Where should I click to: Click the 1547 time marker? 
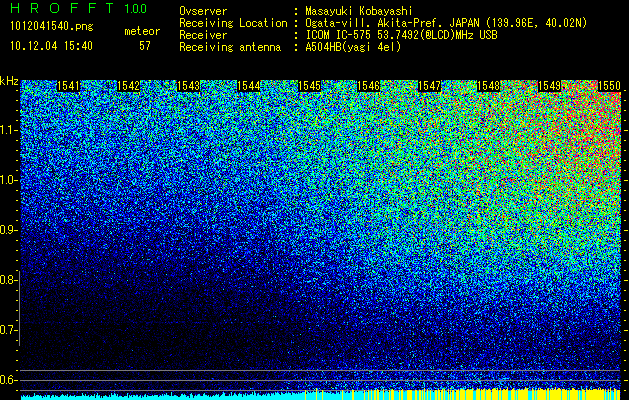click(429, 86)
